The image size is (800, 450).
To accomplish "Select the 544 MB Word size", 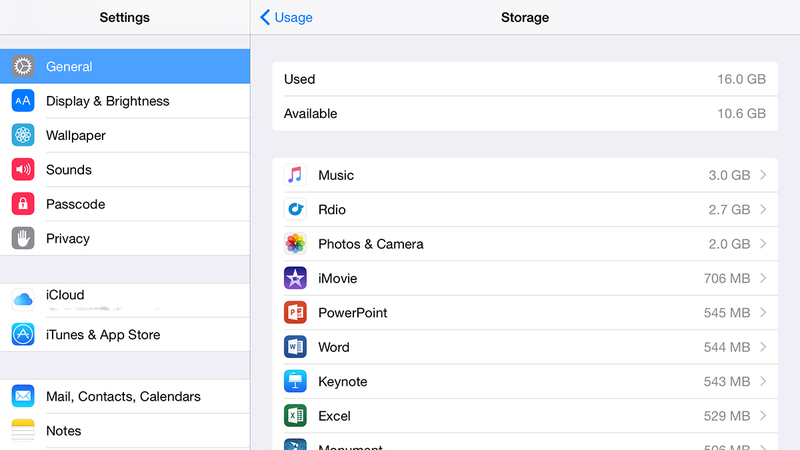I will click(727, 347).
